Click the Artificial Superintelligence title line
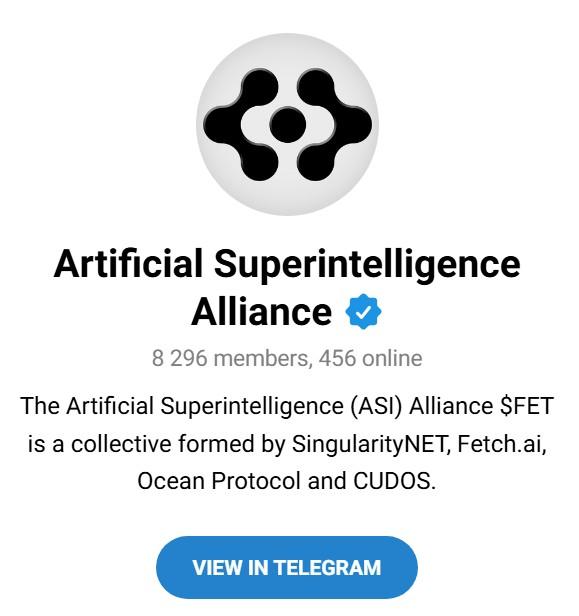Image resolution: width=579 pixels, height=616 pixels. 287,265
